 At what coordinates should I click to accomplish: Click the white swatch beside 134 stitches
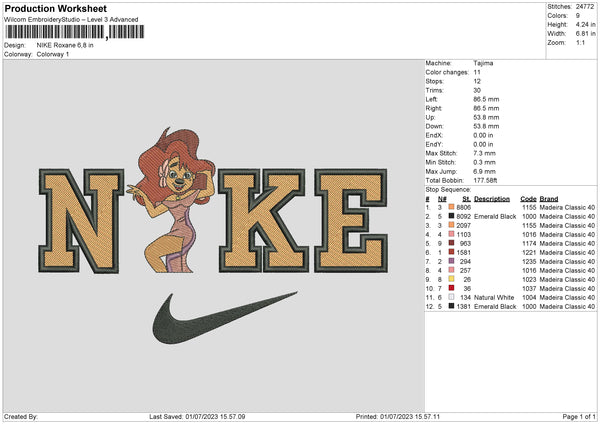[x=452, y=297]
